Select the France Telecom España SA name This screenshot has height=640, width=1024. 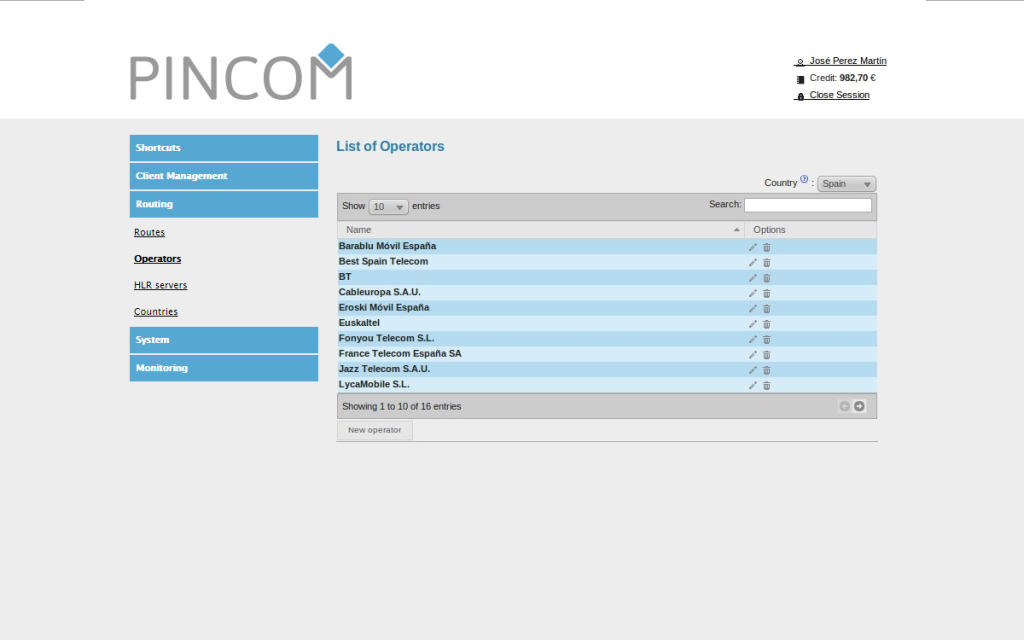tap(400, 353)
